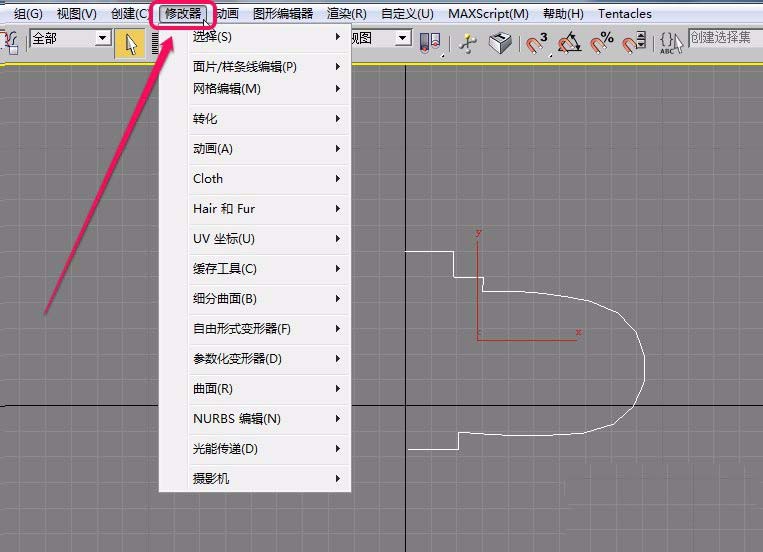Click Use Pivot Point Center icon
This screenshot has height=552, width=763.
coord(430,43)
